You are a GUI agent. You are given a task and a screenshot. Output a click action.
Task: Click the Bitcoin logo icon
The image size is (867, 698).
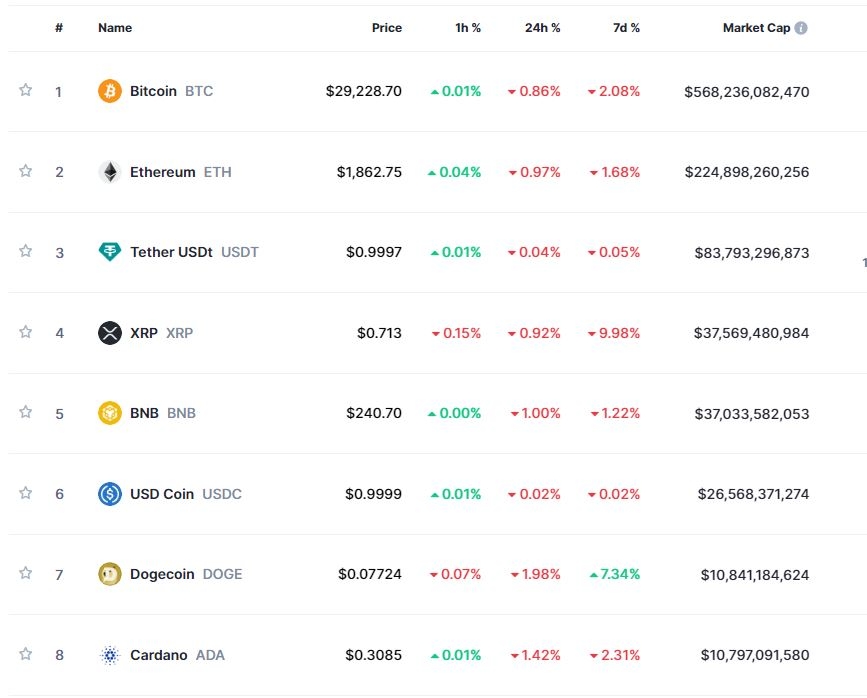pos(110,91)
